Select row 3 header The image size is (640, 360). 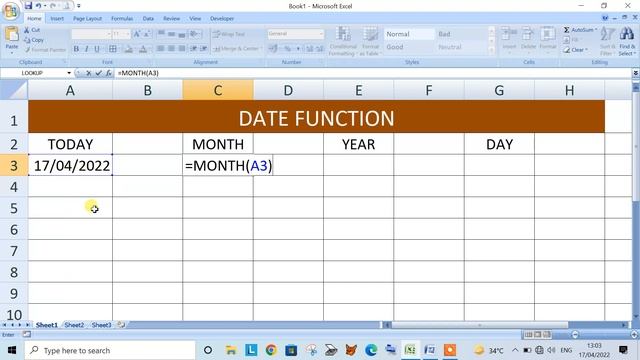pyautogui.click(x=14, y=165)
